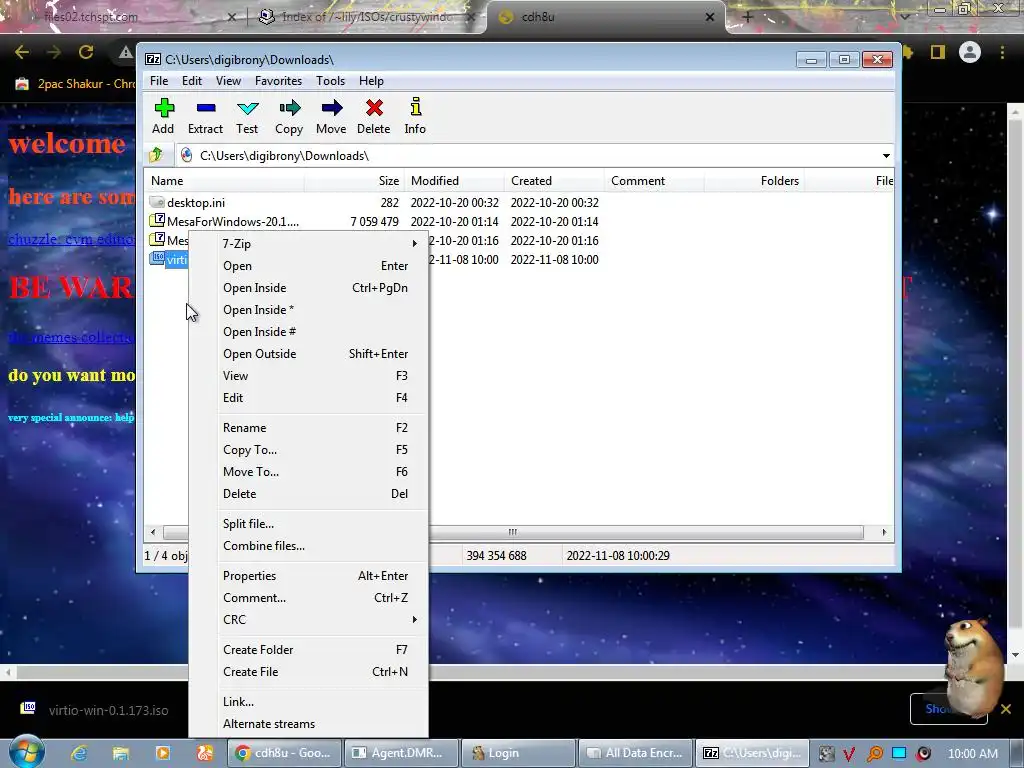This screenshot has width=1024, height=768.
Task: Sort the file list by Size column
Action: (x=354, y=181)
